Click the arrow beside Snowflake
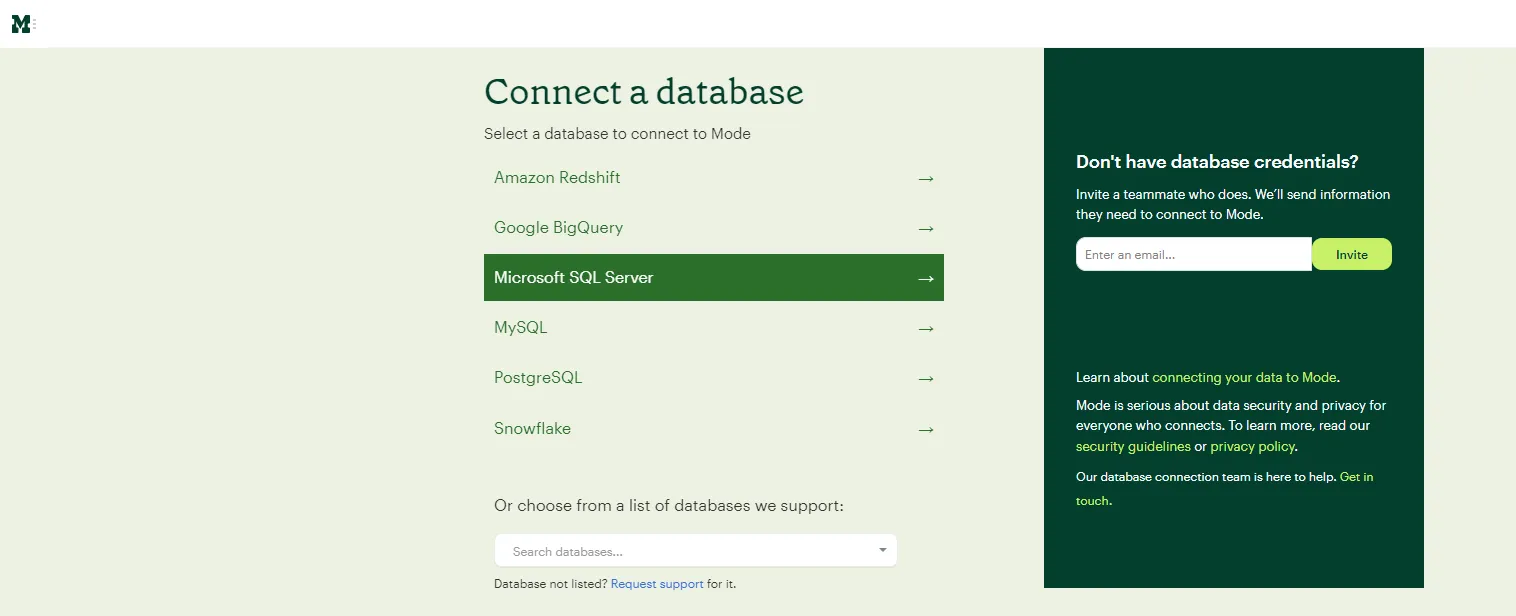This screenshot has width=1516, height=616. (x=925, y=429)
